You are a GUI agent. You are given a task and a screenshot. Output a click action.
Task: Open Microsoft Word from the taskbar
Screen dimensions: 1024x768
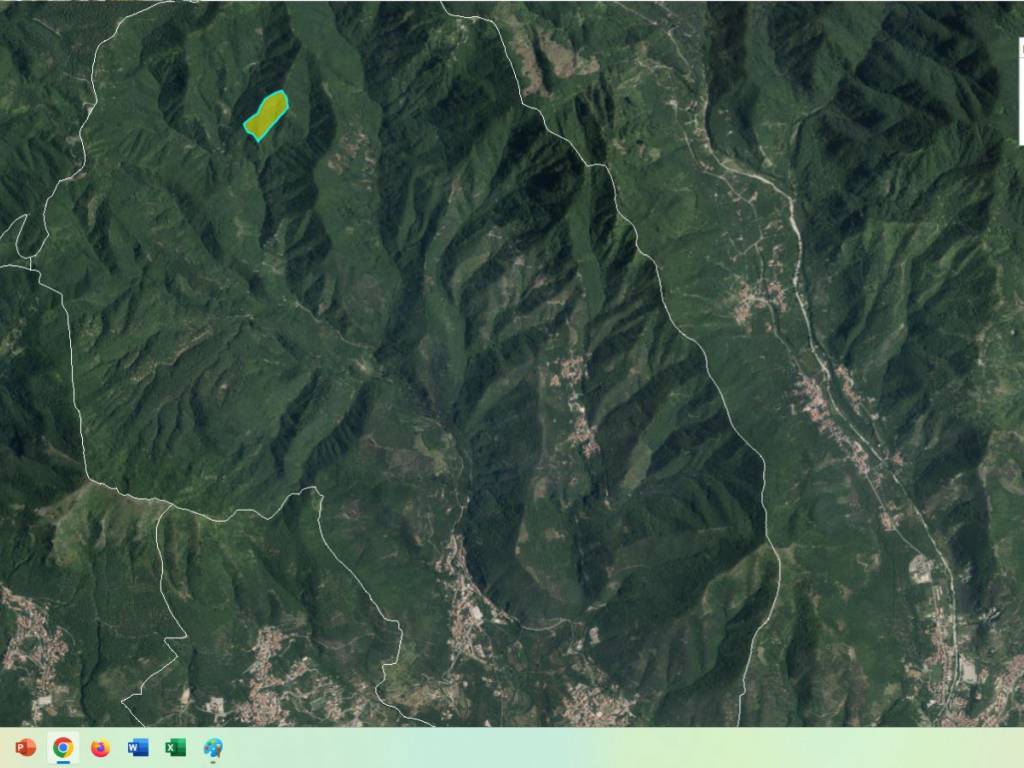[138, 748]
